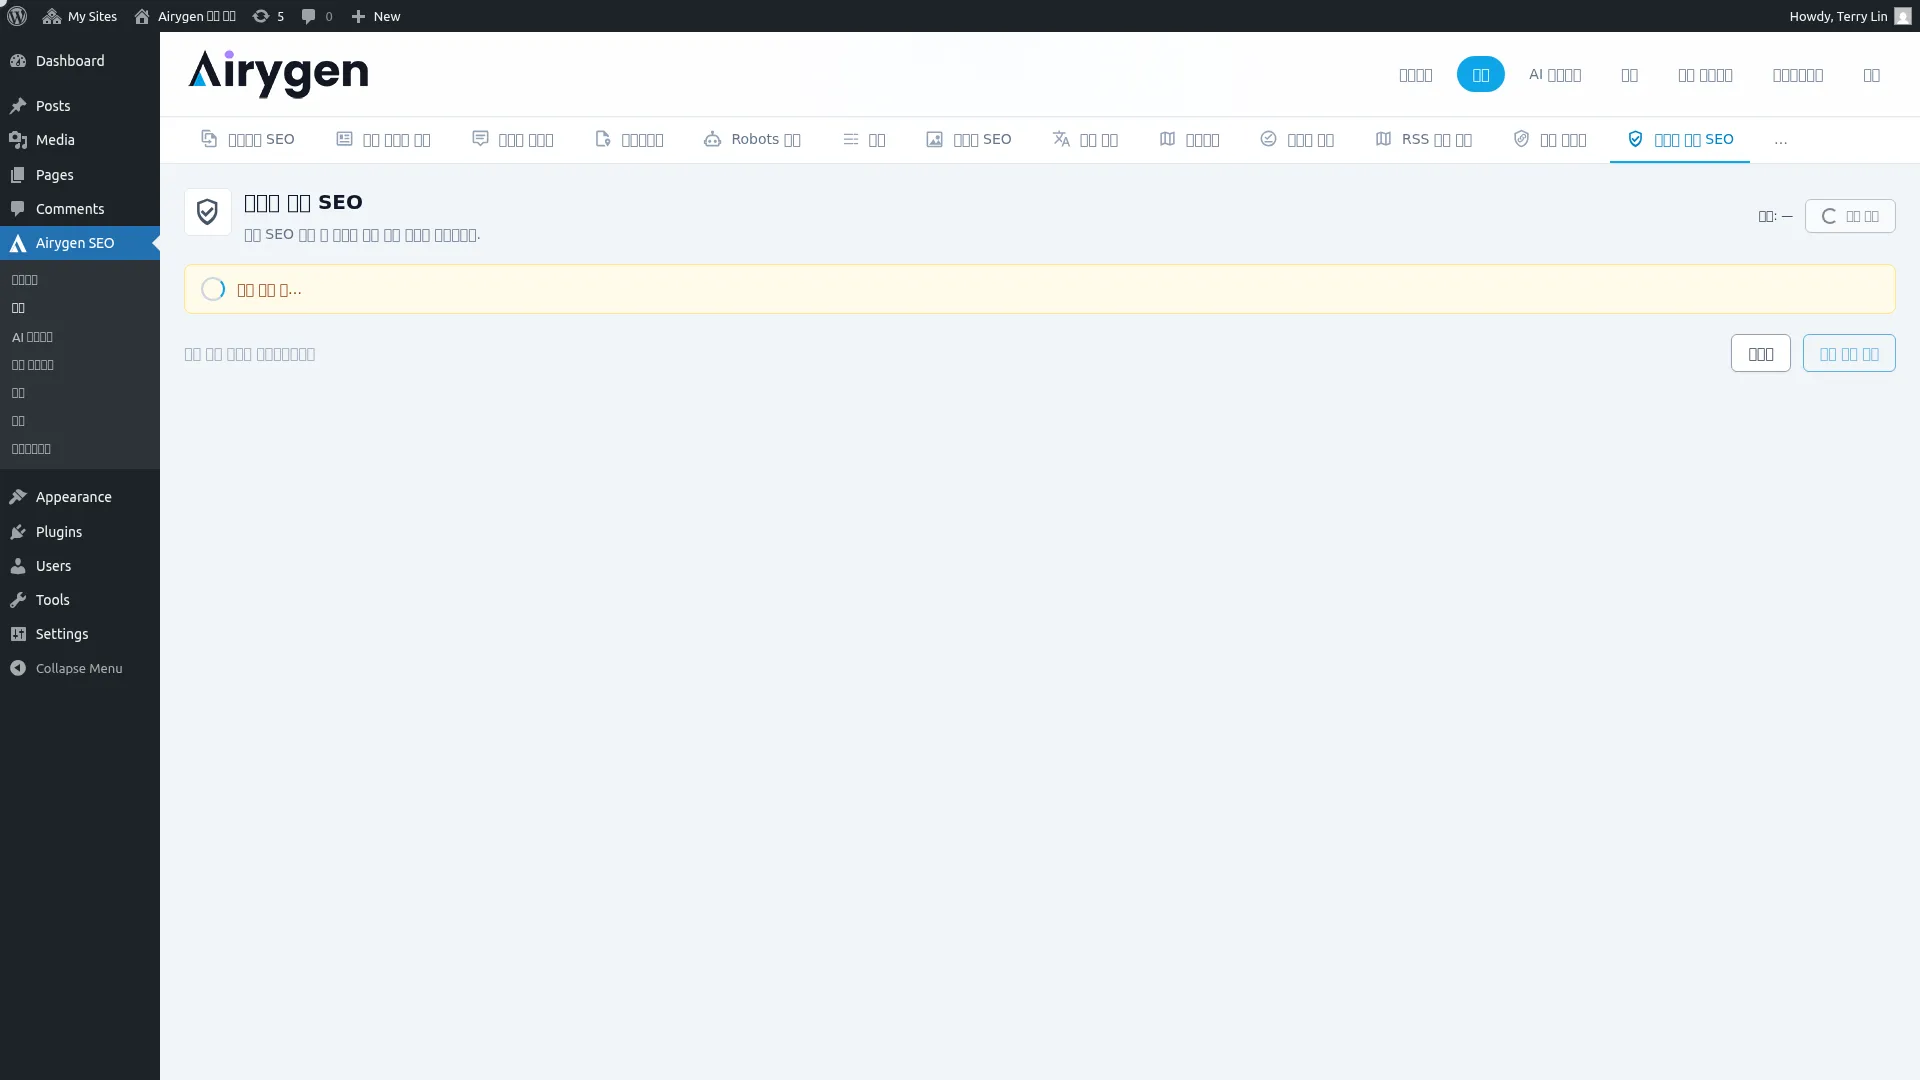Open the map-icon tab left of check-circle tab
Screen dimensions: 1920x1080
pos(1189,139)
